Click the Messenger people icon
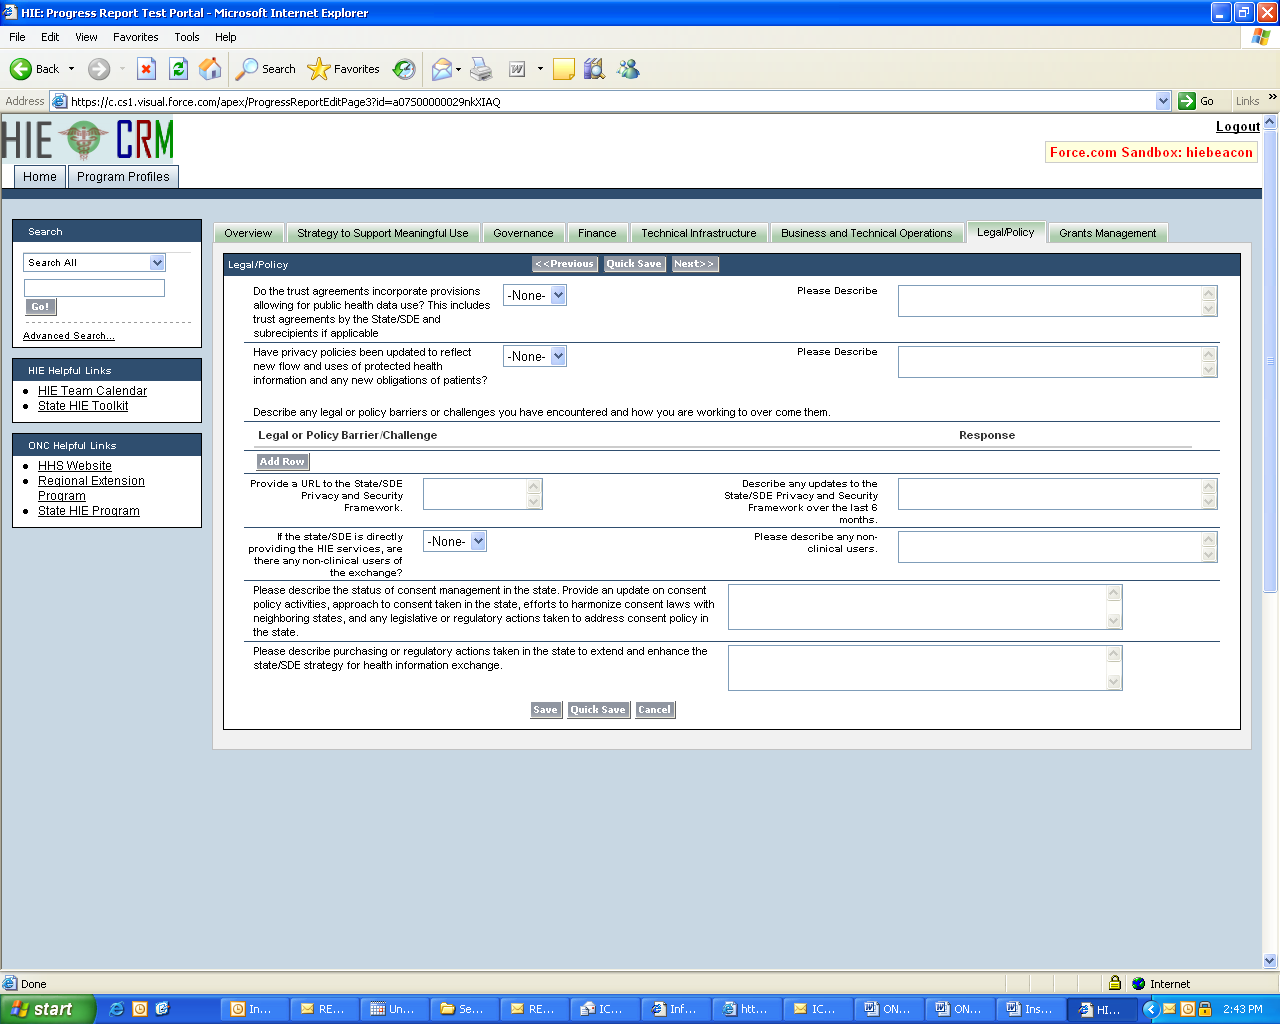The height and width of the screenshot is (1024, 1280). pyautogui.click(x=628, y=69)
